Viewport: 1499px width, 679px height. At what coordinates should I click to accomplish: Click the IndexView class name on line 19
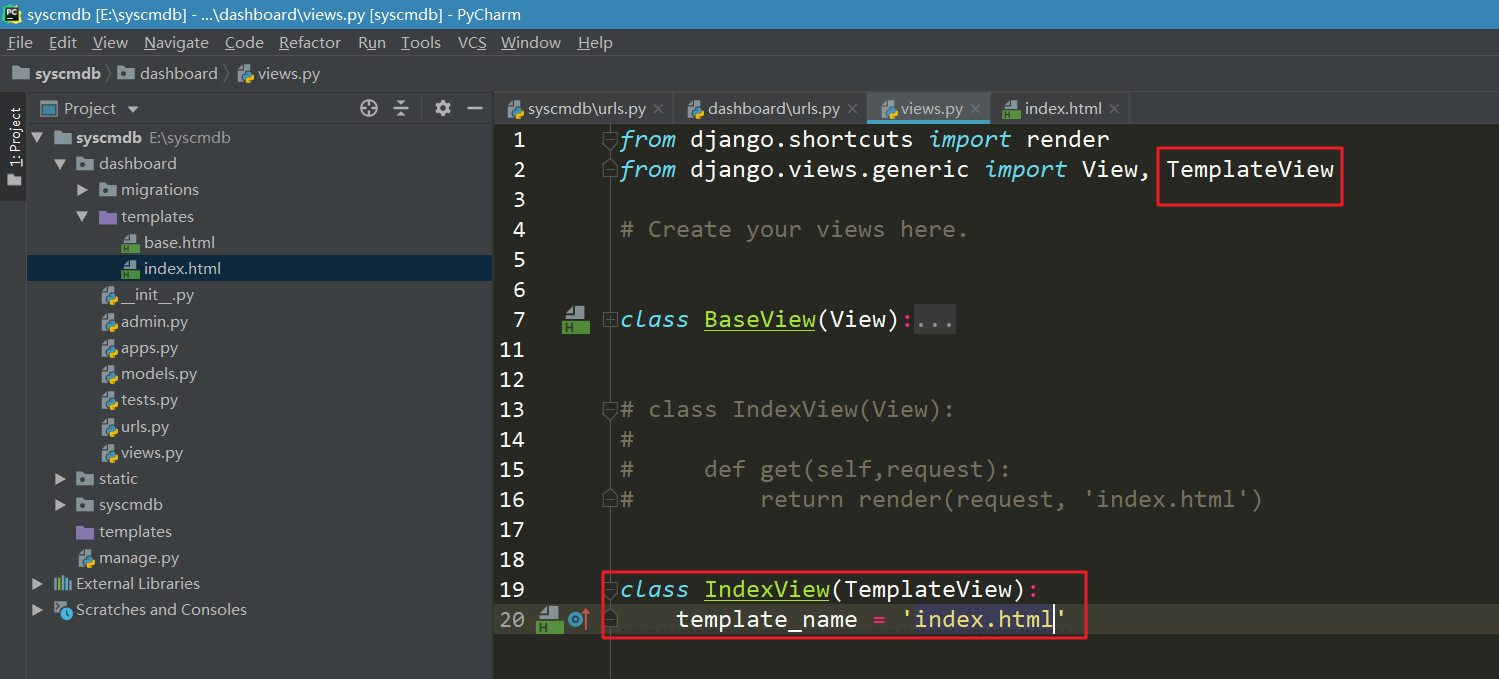(767, 590)
